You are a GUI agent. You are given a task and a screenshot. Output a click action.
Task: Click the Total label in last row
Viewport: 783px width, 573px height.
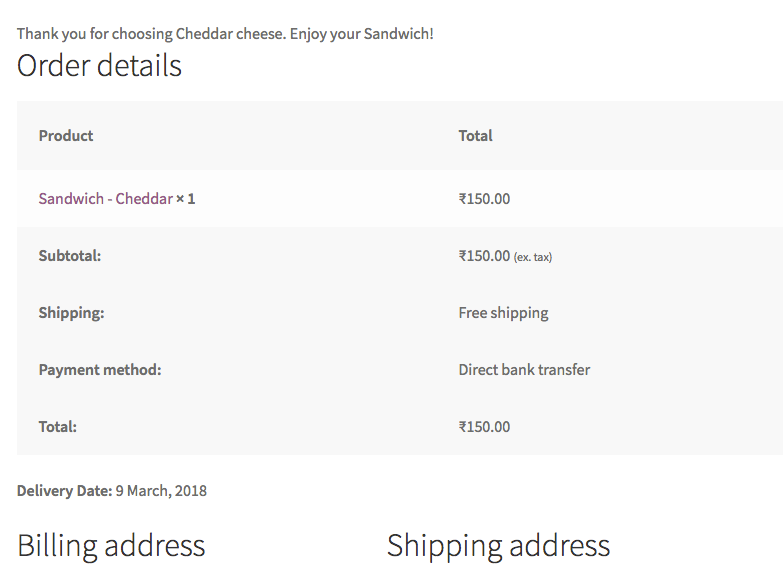pos(58,427)
